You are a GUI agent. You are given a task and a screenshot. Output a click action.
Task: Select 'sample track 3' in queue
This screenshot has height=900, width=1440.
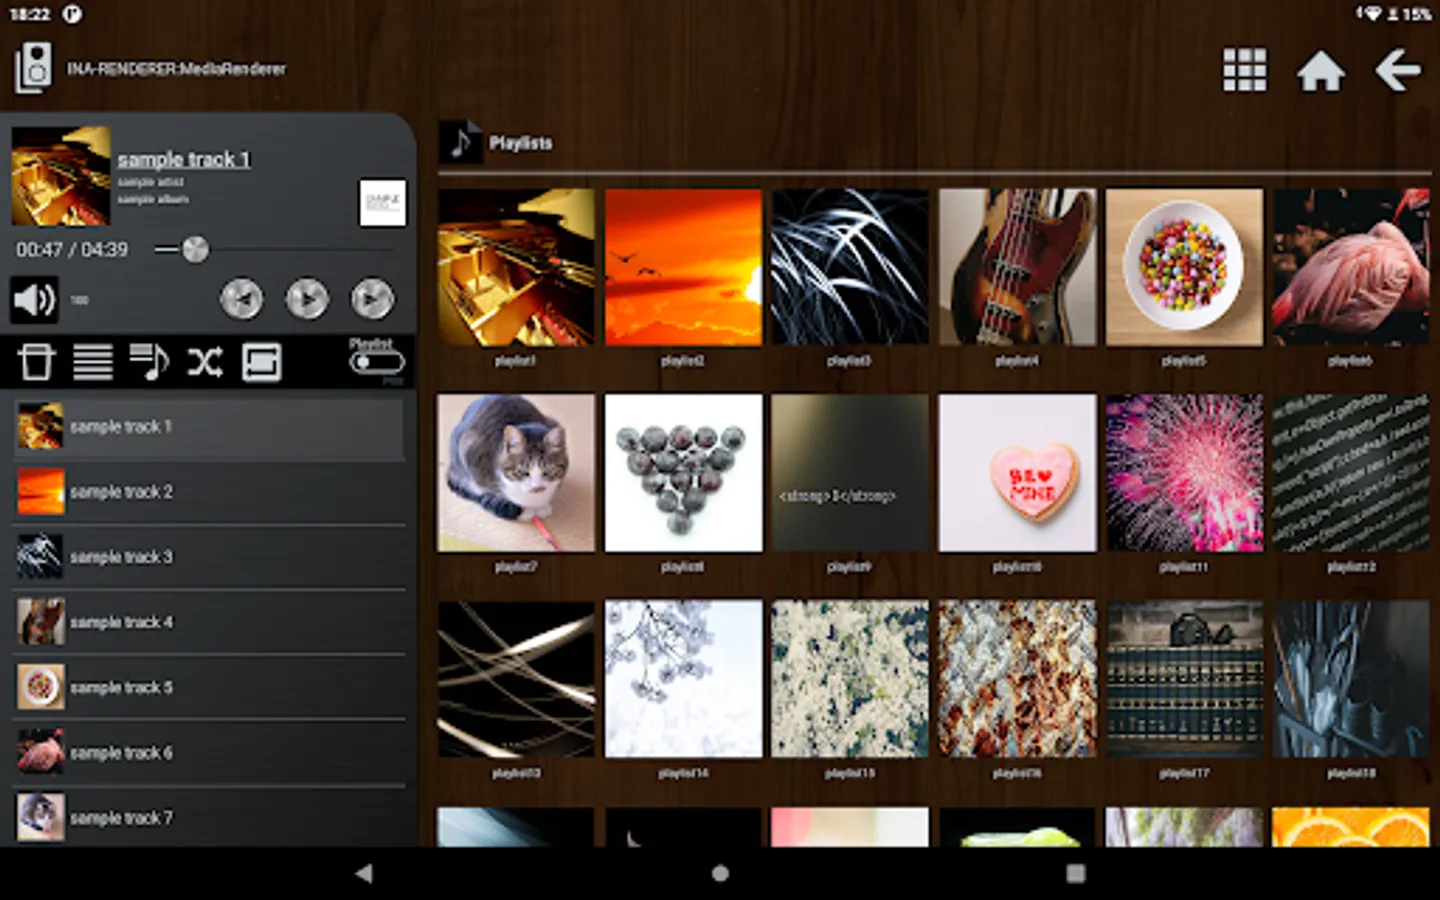(209, 557)
